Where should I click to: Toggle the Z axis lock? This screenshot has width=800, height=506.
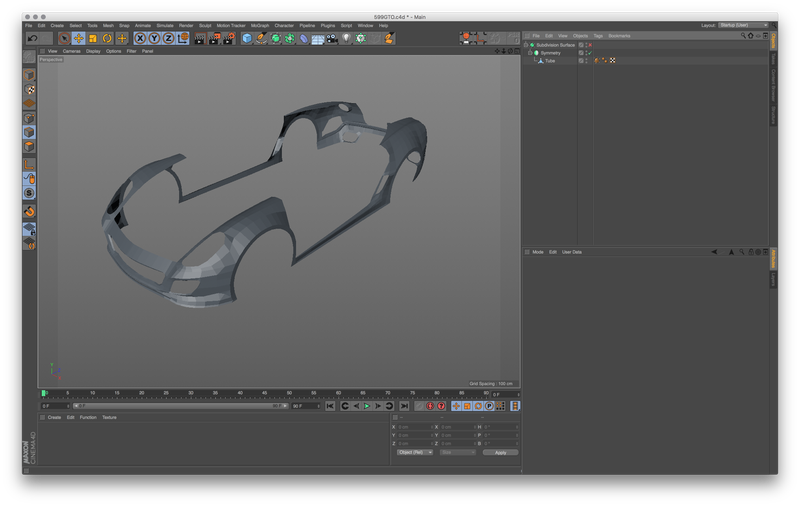point(168,38)
